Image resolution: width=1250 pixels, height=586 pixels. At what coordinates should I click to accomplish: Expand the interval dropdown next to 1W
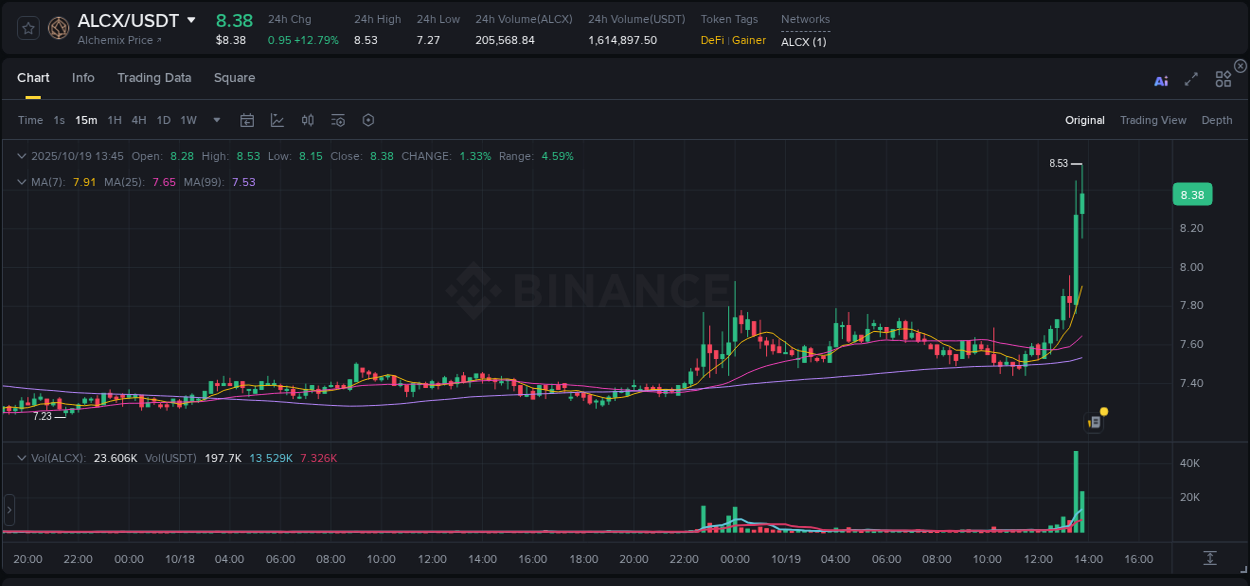[215, 120]
